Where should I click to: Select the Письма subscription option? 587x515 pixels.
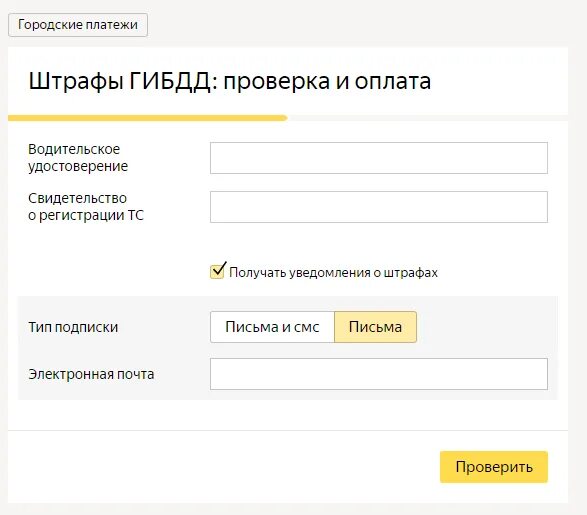pos(375,327)
